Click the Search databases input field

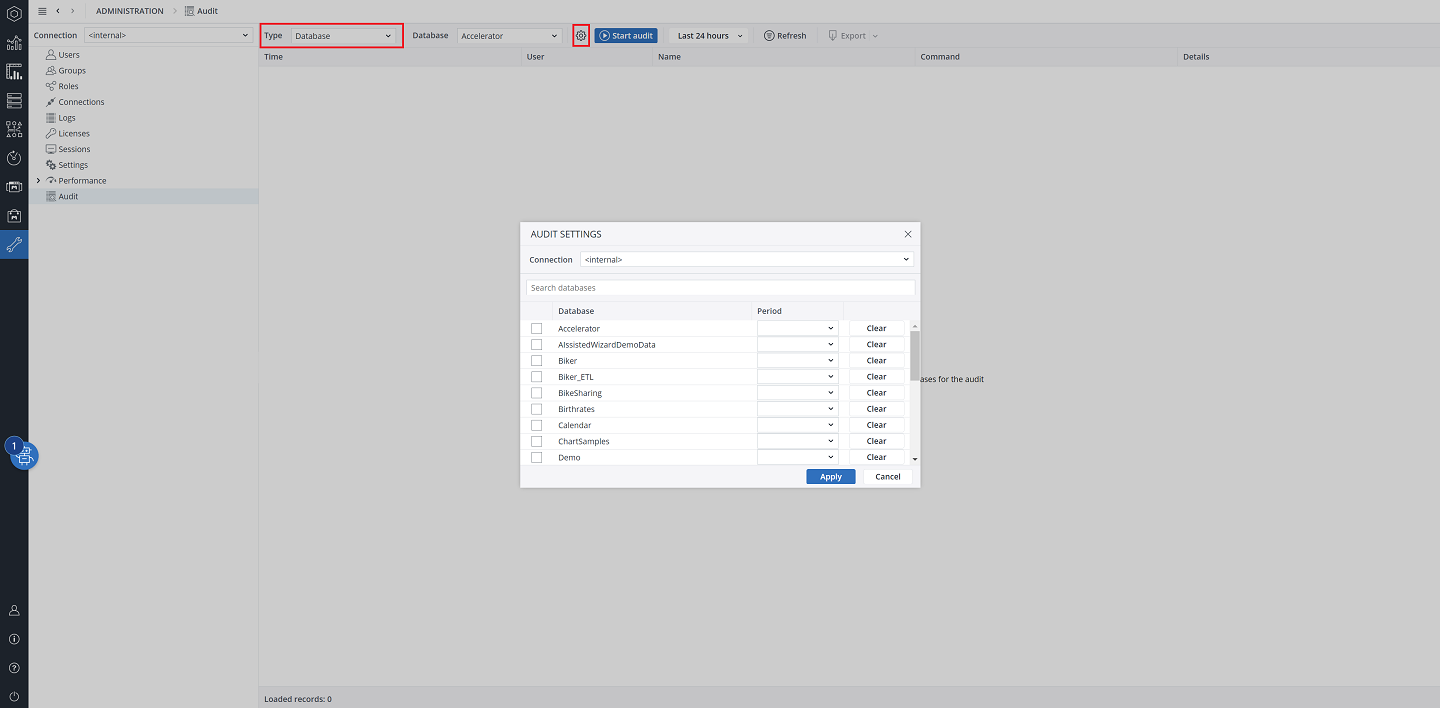click(x=720, y=288)
